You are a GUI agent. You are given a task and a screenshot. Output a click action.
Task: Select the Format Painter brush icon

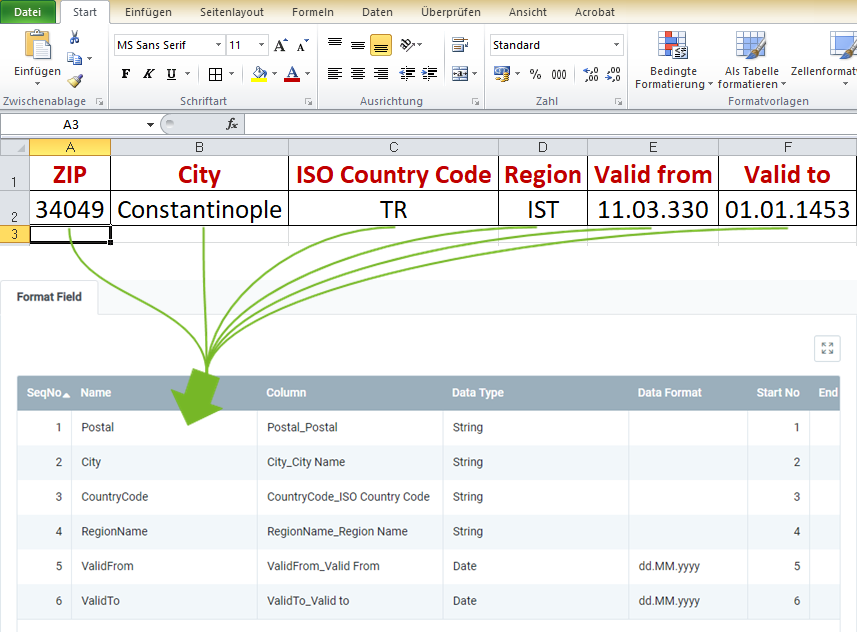tap(75, 81)
